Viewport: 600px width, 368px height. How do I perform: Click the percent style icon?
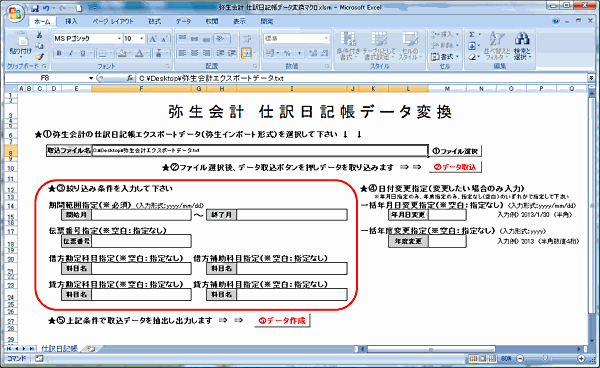287,53
